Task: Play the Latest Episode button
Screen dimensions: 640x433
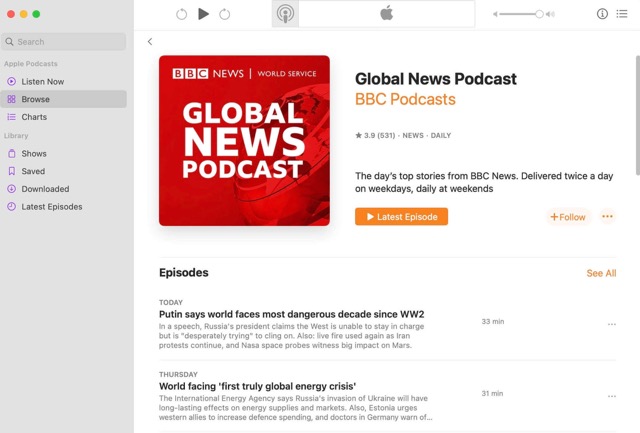Action: [x=401, y=217]
